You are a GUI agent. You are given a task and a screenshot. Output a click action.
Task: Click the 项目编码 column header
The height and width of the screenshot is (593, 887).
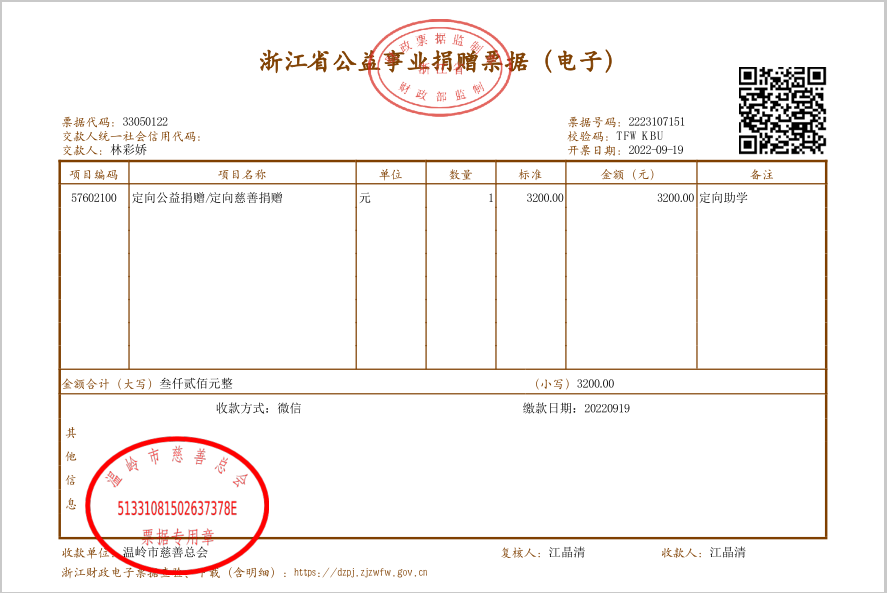pos(94,174)
